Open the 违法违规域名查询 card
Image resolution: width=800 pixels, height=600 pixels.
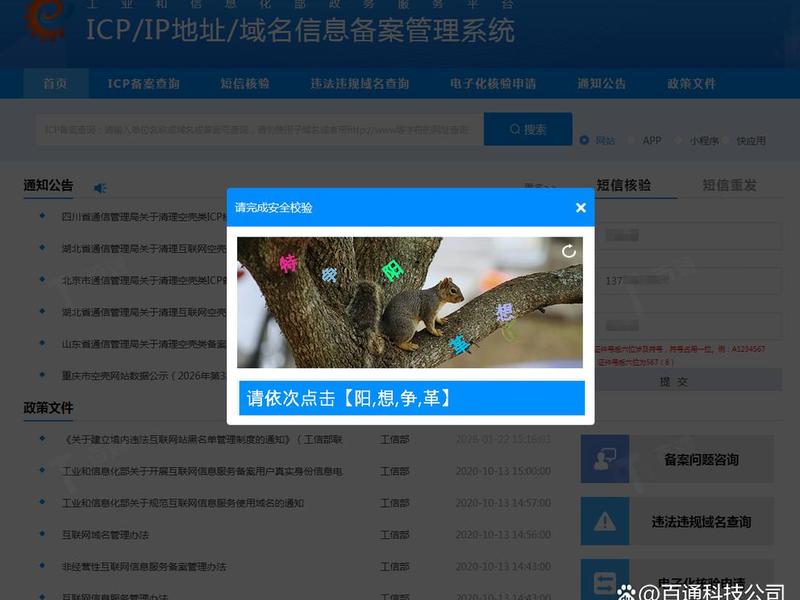677,521
